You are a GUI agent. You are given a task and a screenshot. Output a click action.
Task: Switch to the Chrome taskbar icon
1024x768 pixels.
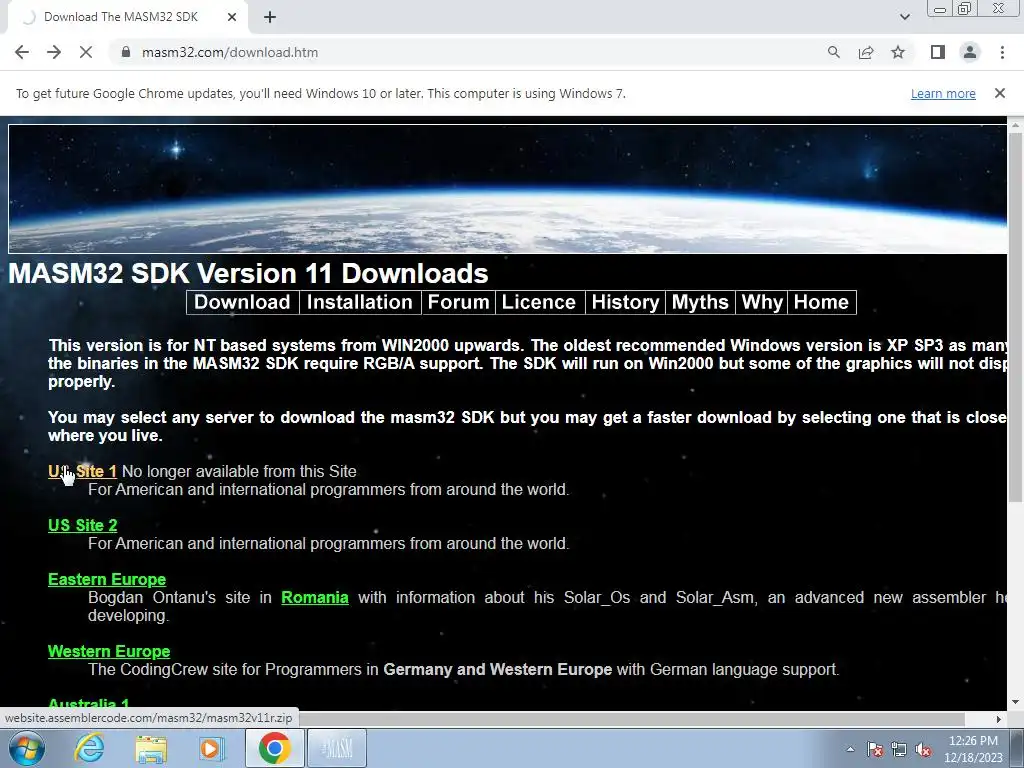[x=274, y=748]
